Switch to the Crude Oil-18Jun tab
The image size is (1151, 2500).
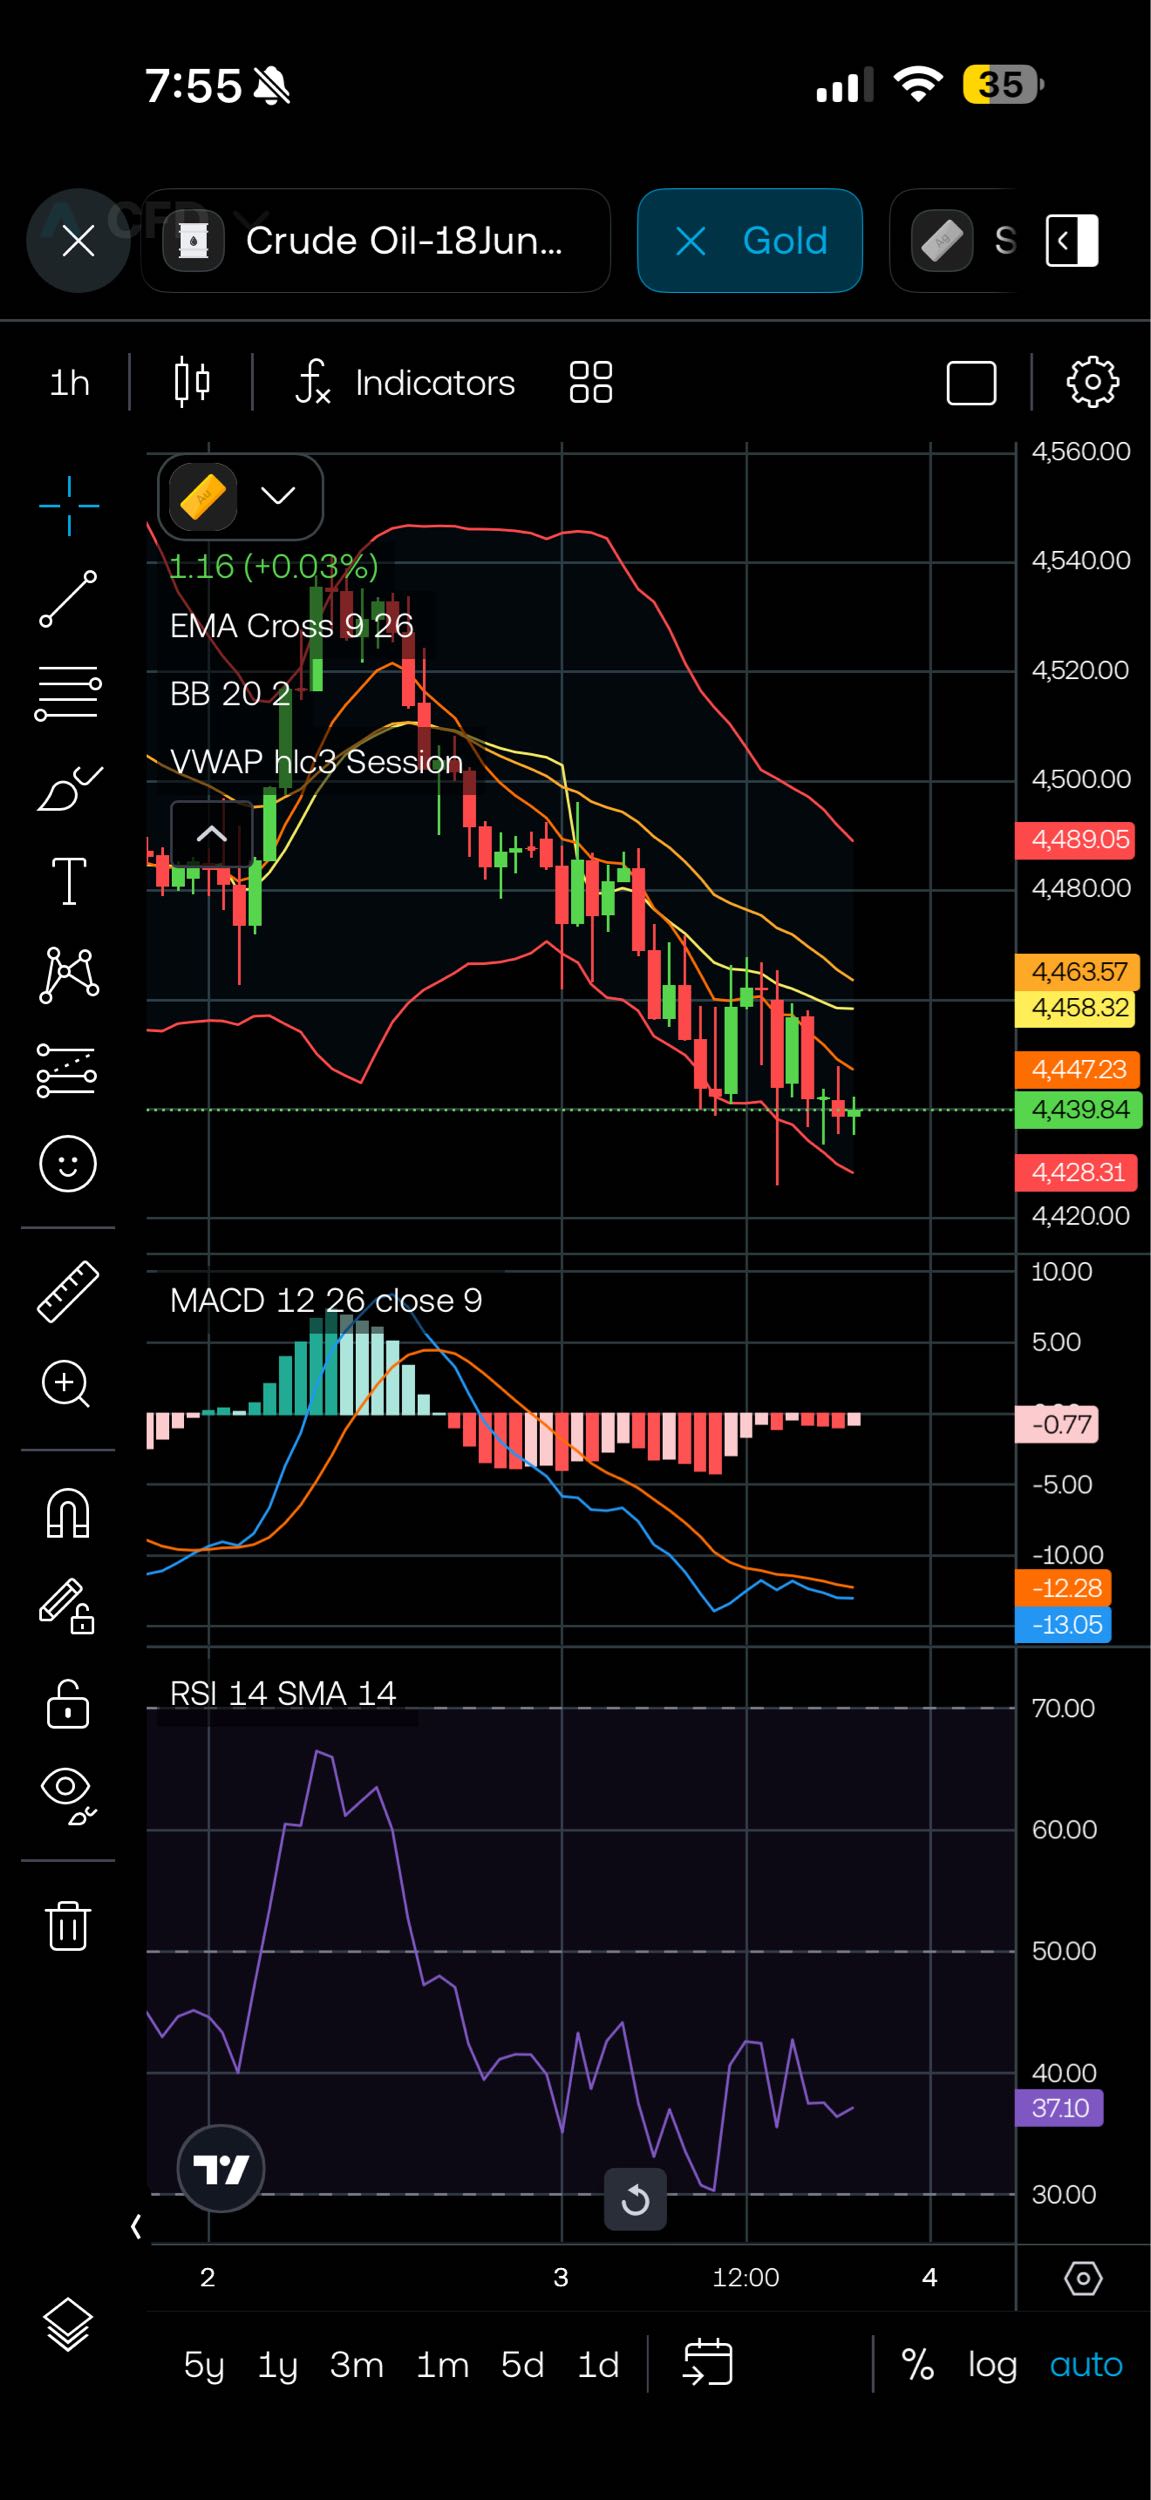coord(376,241)
